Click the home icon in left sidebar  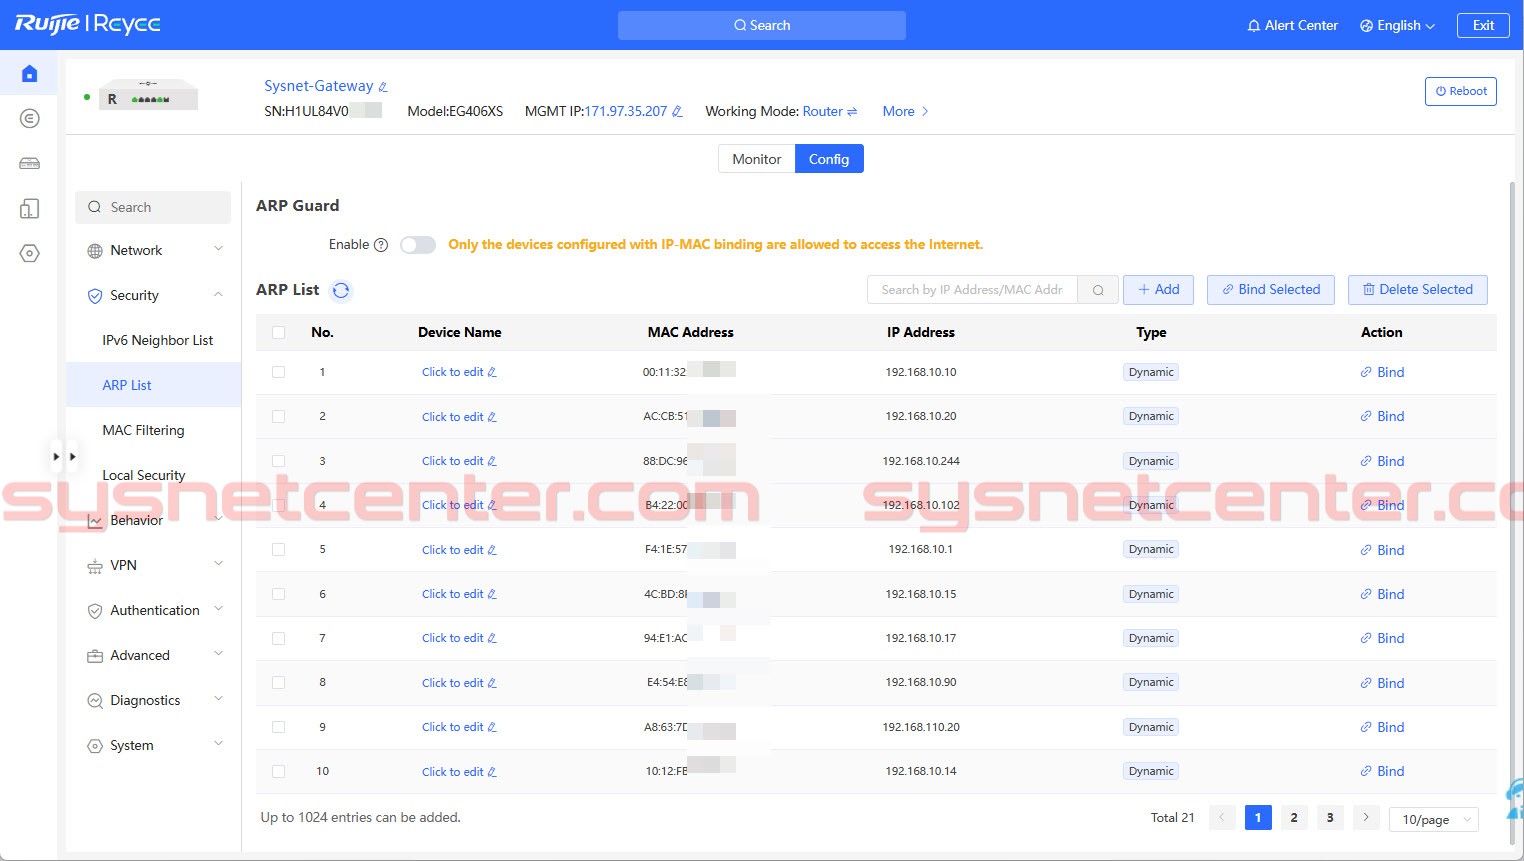click(x=29, y=74)
